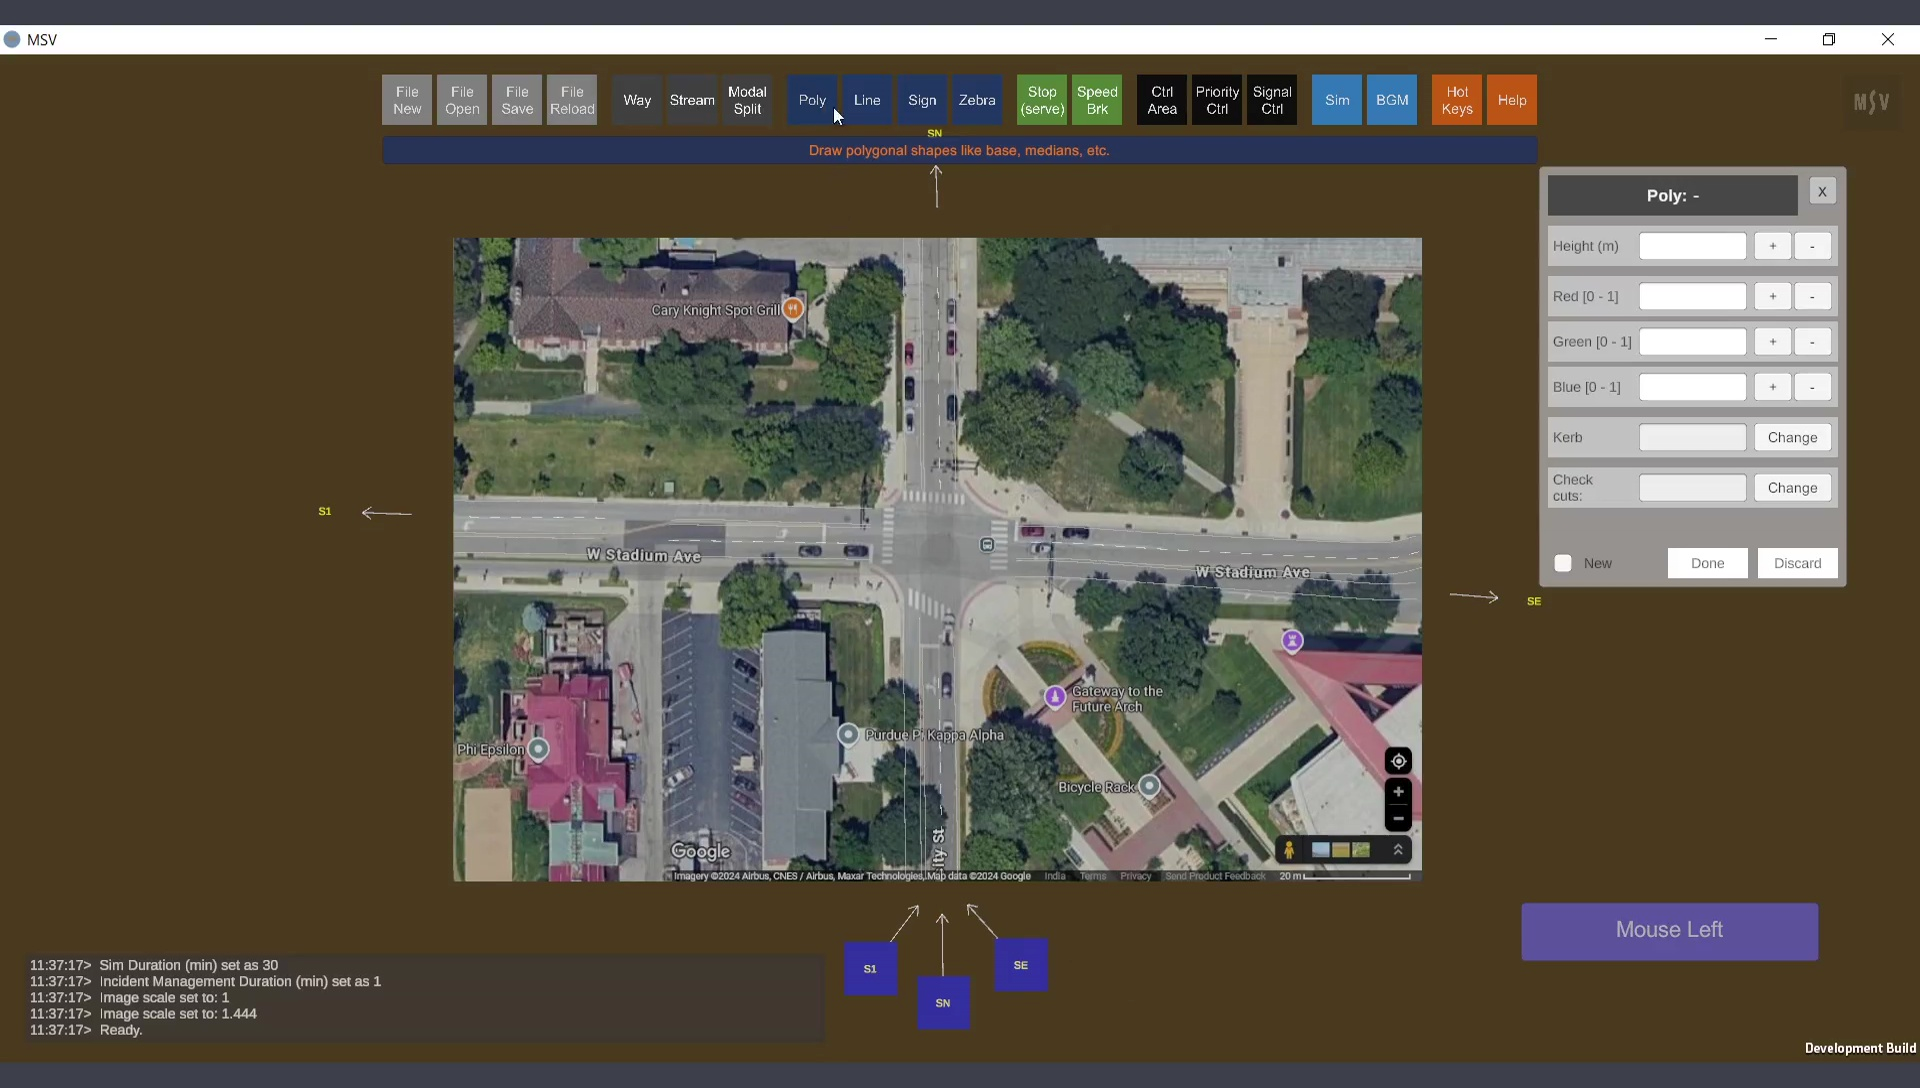
Task: Decrease the Red value with the minus button
Action: point(1812,296)
